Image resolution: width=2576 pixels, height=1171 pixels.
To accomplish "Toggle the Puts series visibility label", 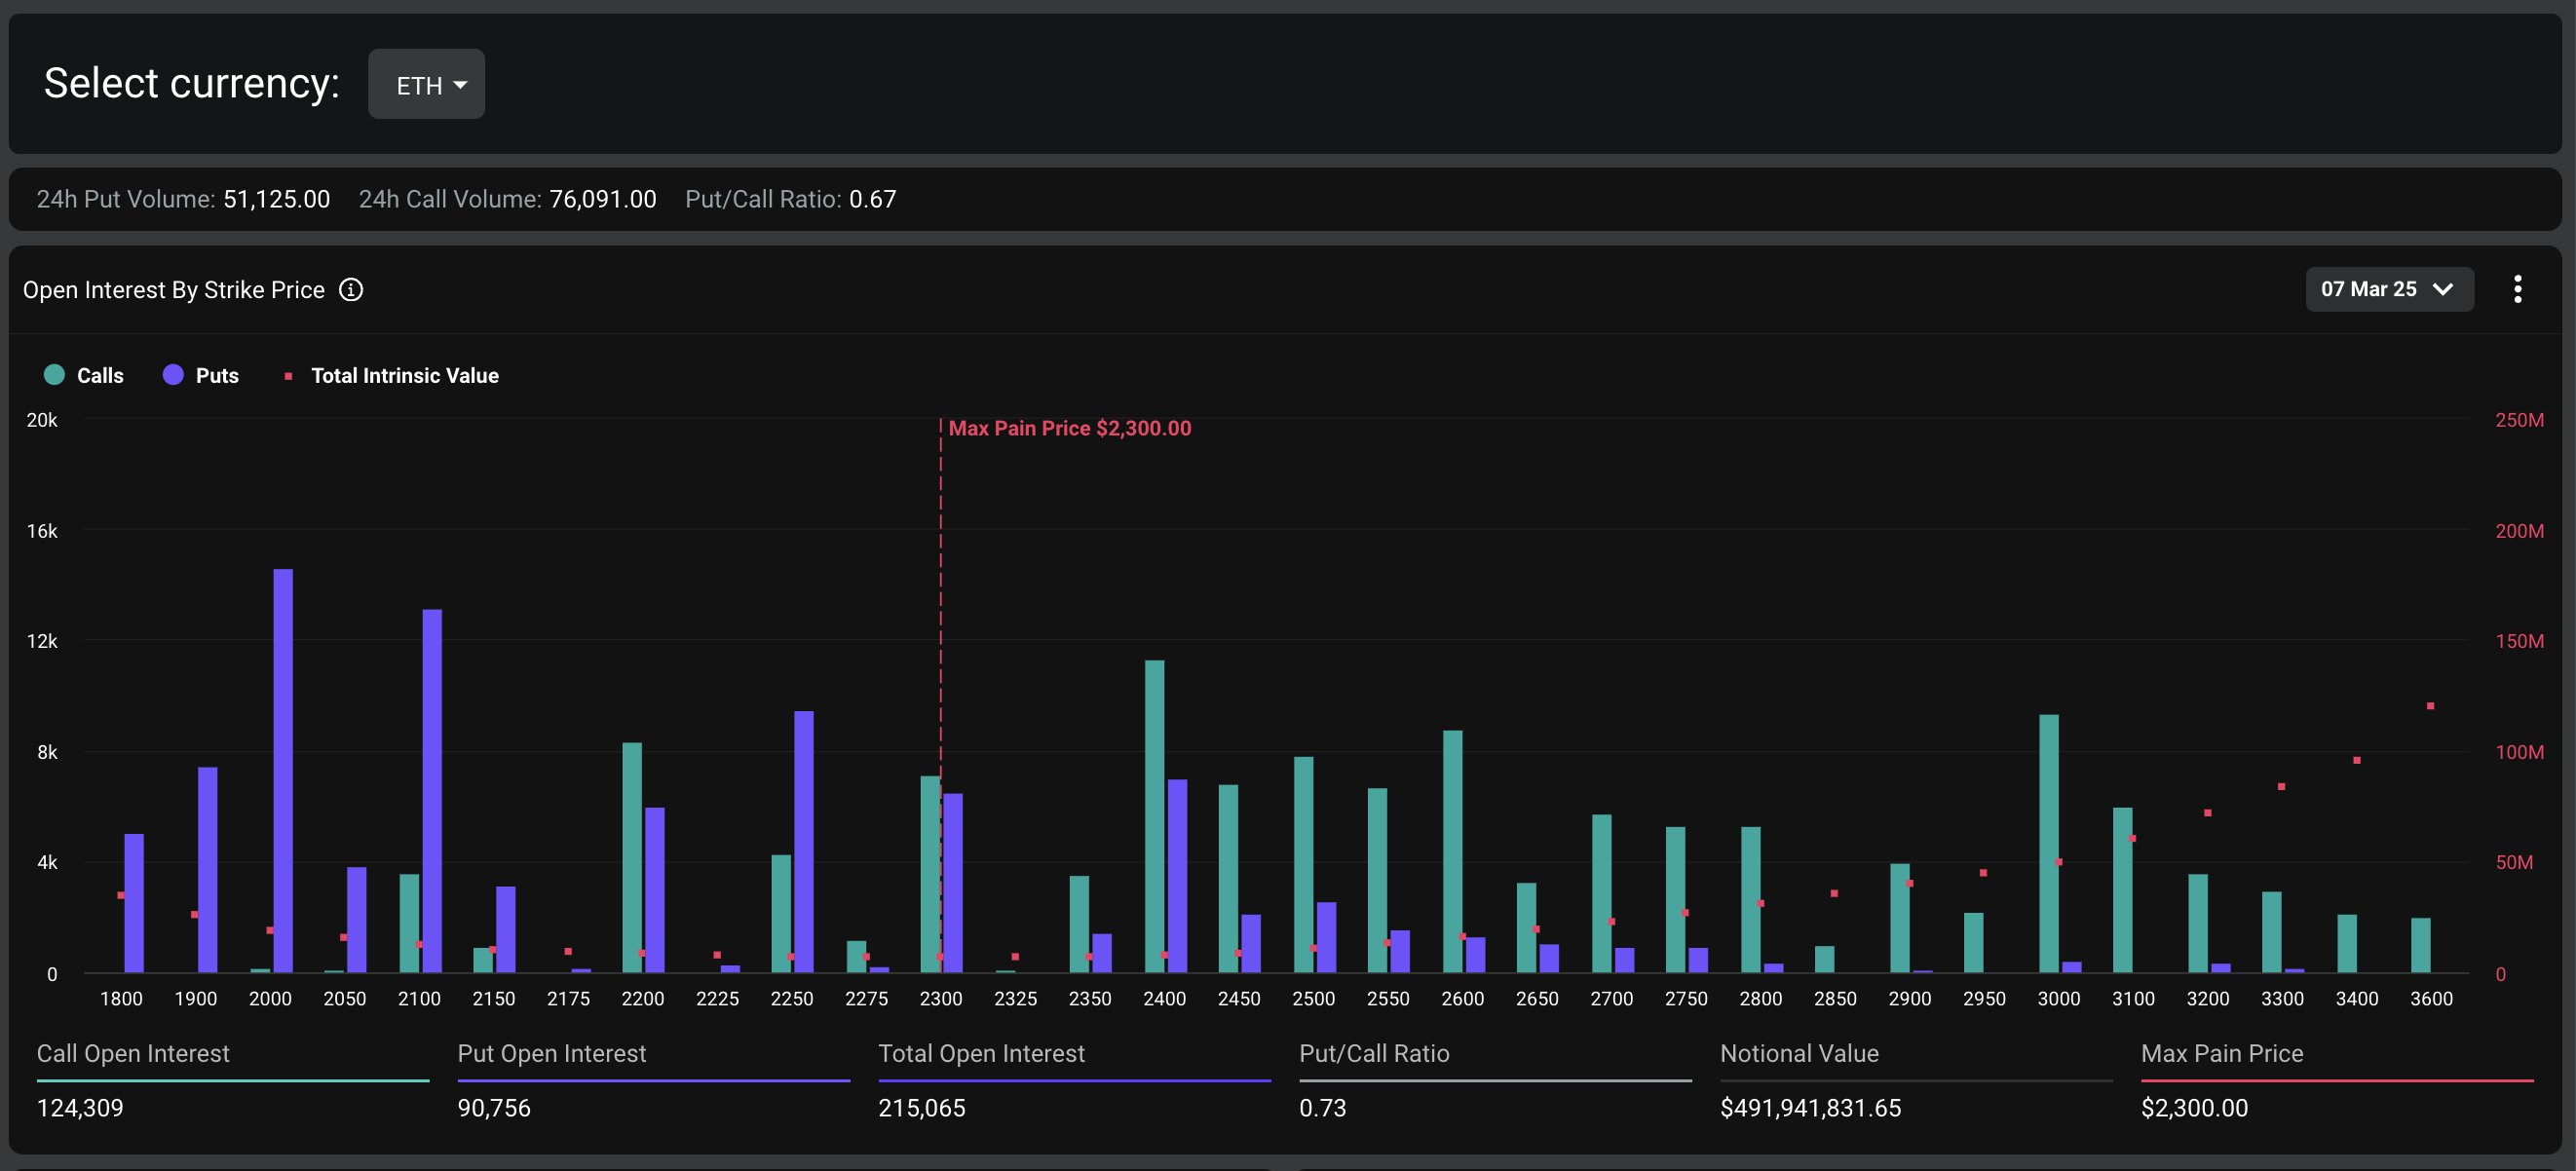I will pyautogui.click(x=217, y=376).
